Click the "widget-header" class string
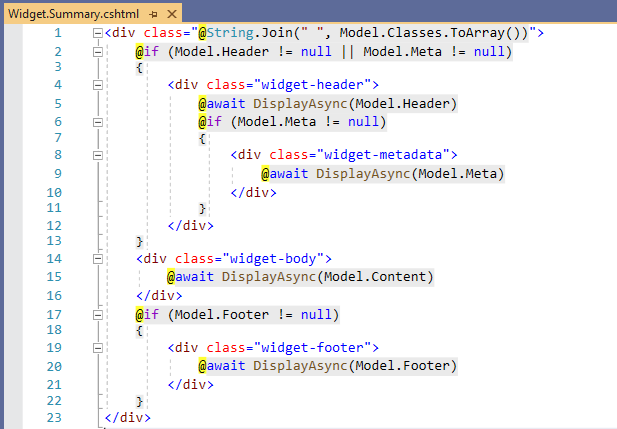The height and width of the screenshot is (429, 617). pos(312,85)
